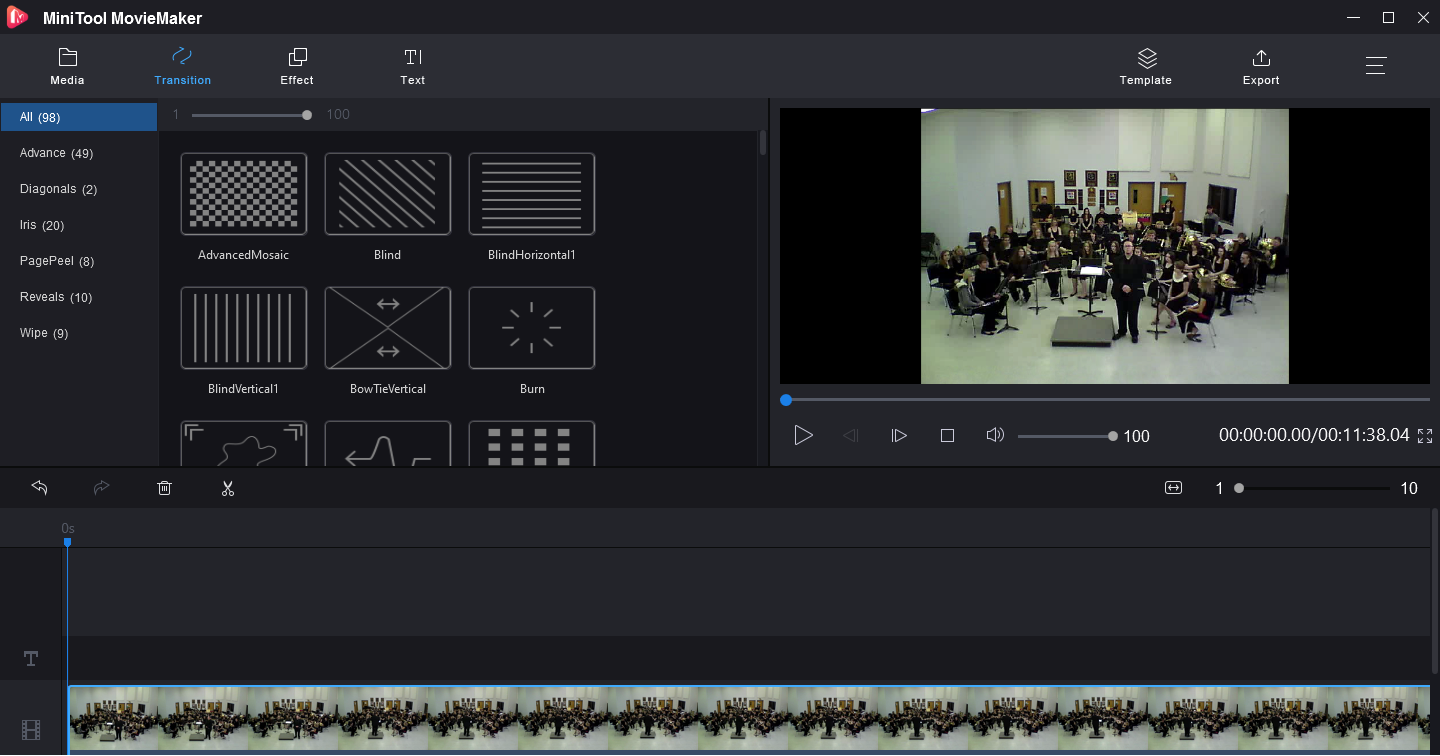Image resolution: width=1440 pixels, height=756 pixels.
Task: Enter full screen preview mode
Action: click(1425, 436)
